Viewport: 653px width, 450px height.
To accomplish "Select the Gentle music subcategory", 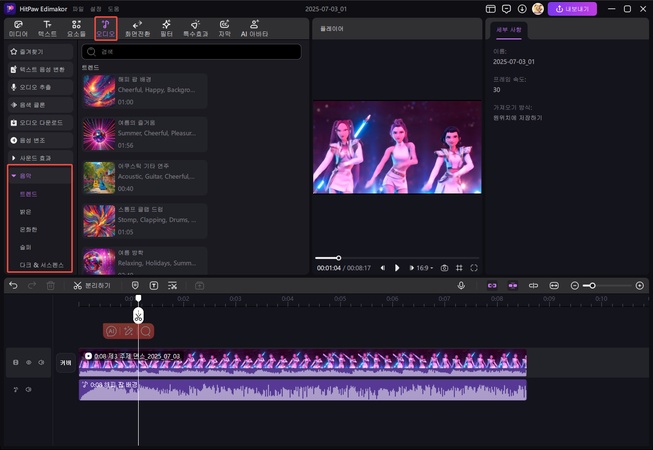I will coord(28,230).
